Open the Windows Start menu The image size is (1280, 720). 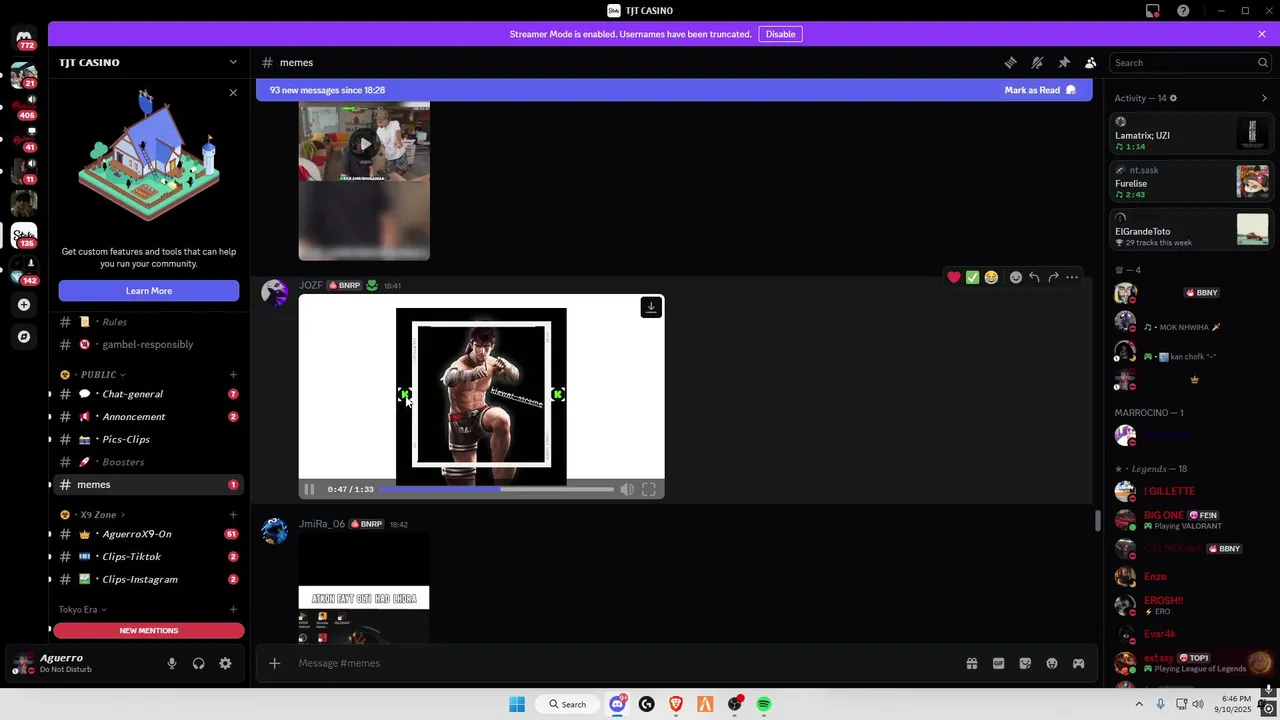[517, 704]
